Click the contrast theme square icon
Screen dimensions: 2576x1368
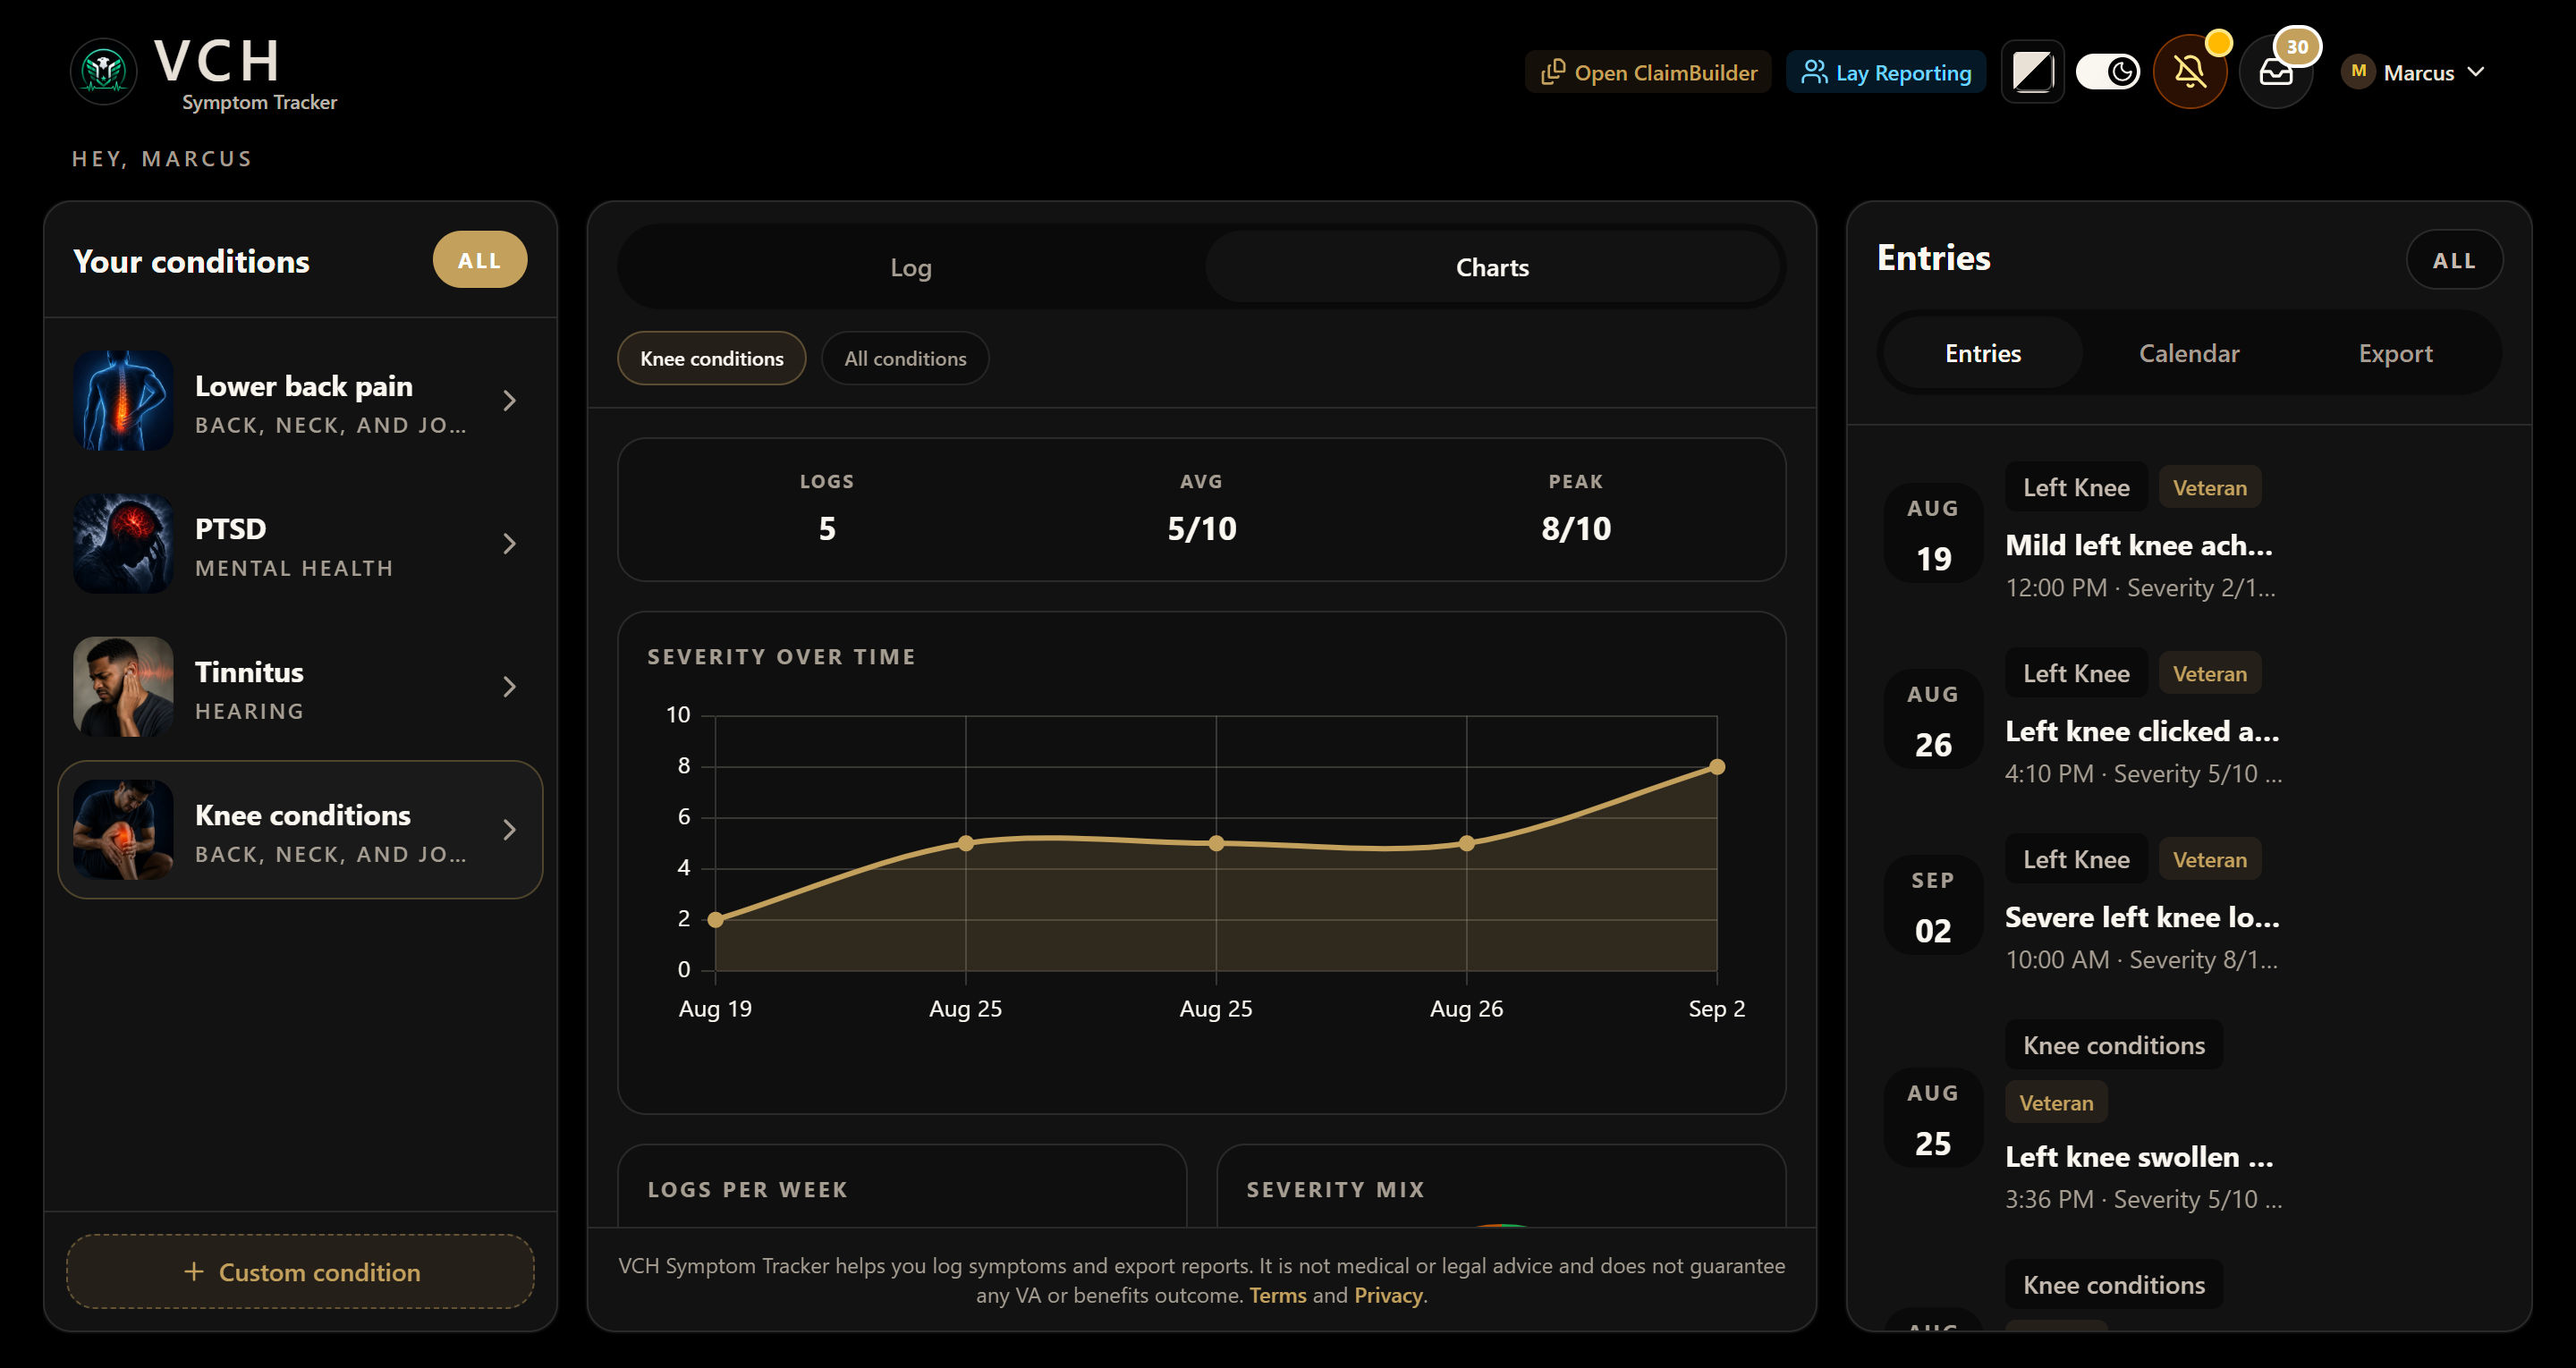click(x=2032, y=72)
